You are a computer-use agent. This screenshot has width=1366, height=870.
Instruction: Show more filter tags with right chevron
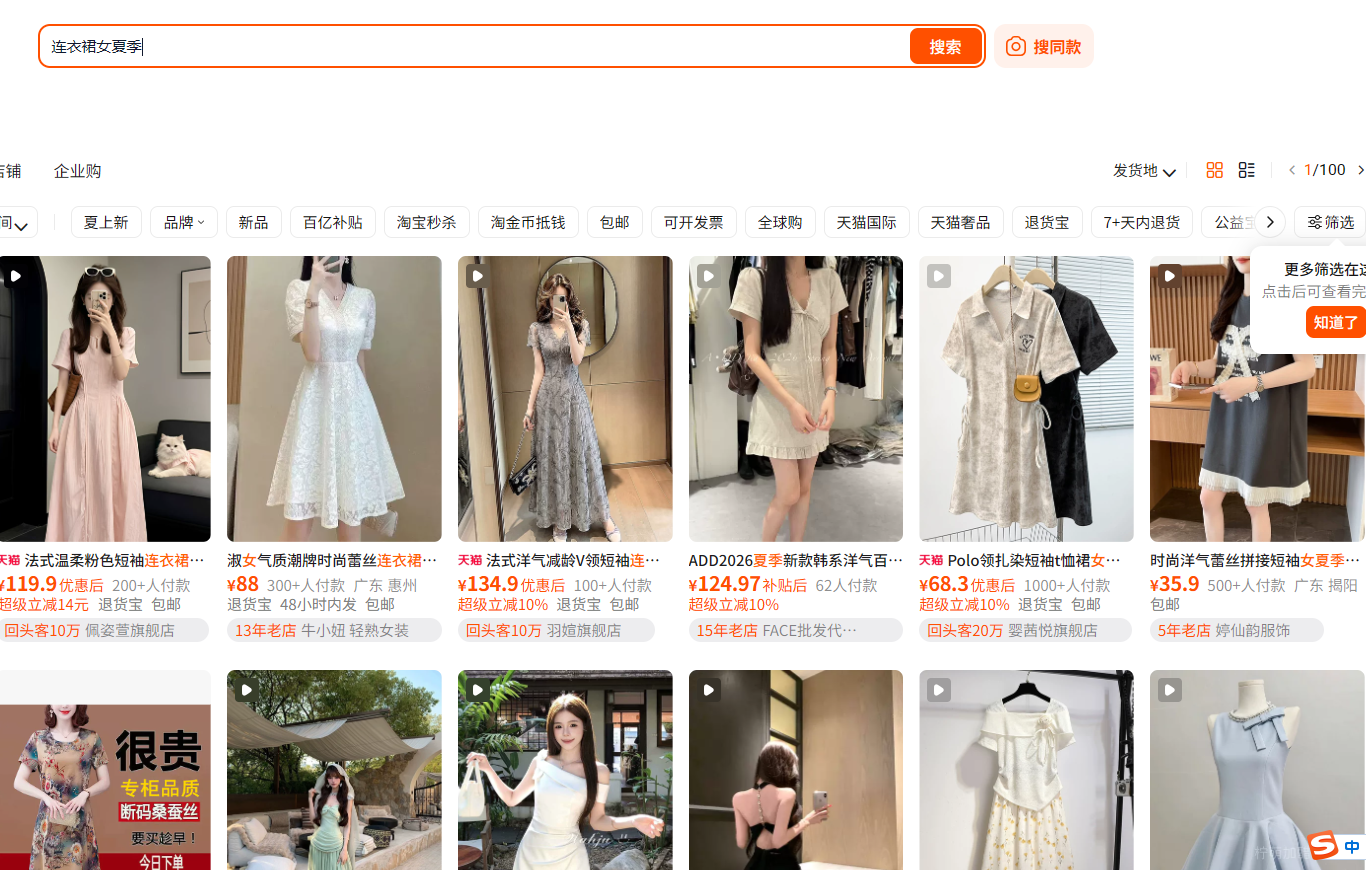pos(1270,222)
